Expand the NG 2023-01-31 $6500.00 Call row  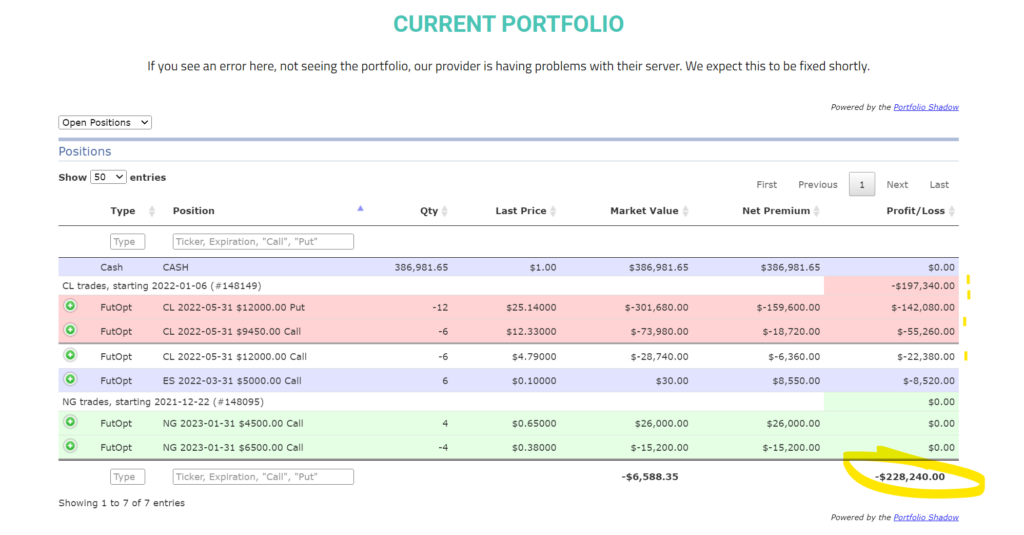coord(70,447)
